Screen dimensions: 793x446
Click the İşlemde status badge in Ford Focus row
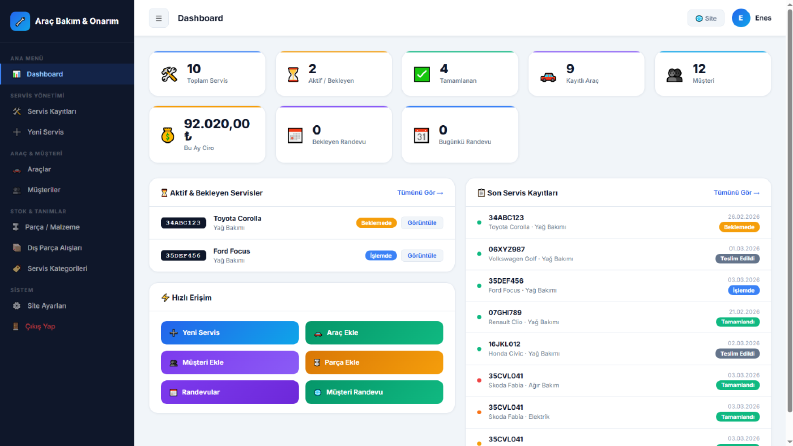[x=381, y=256]
